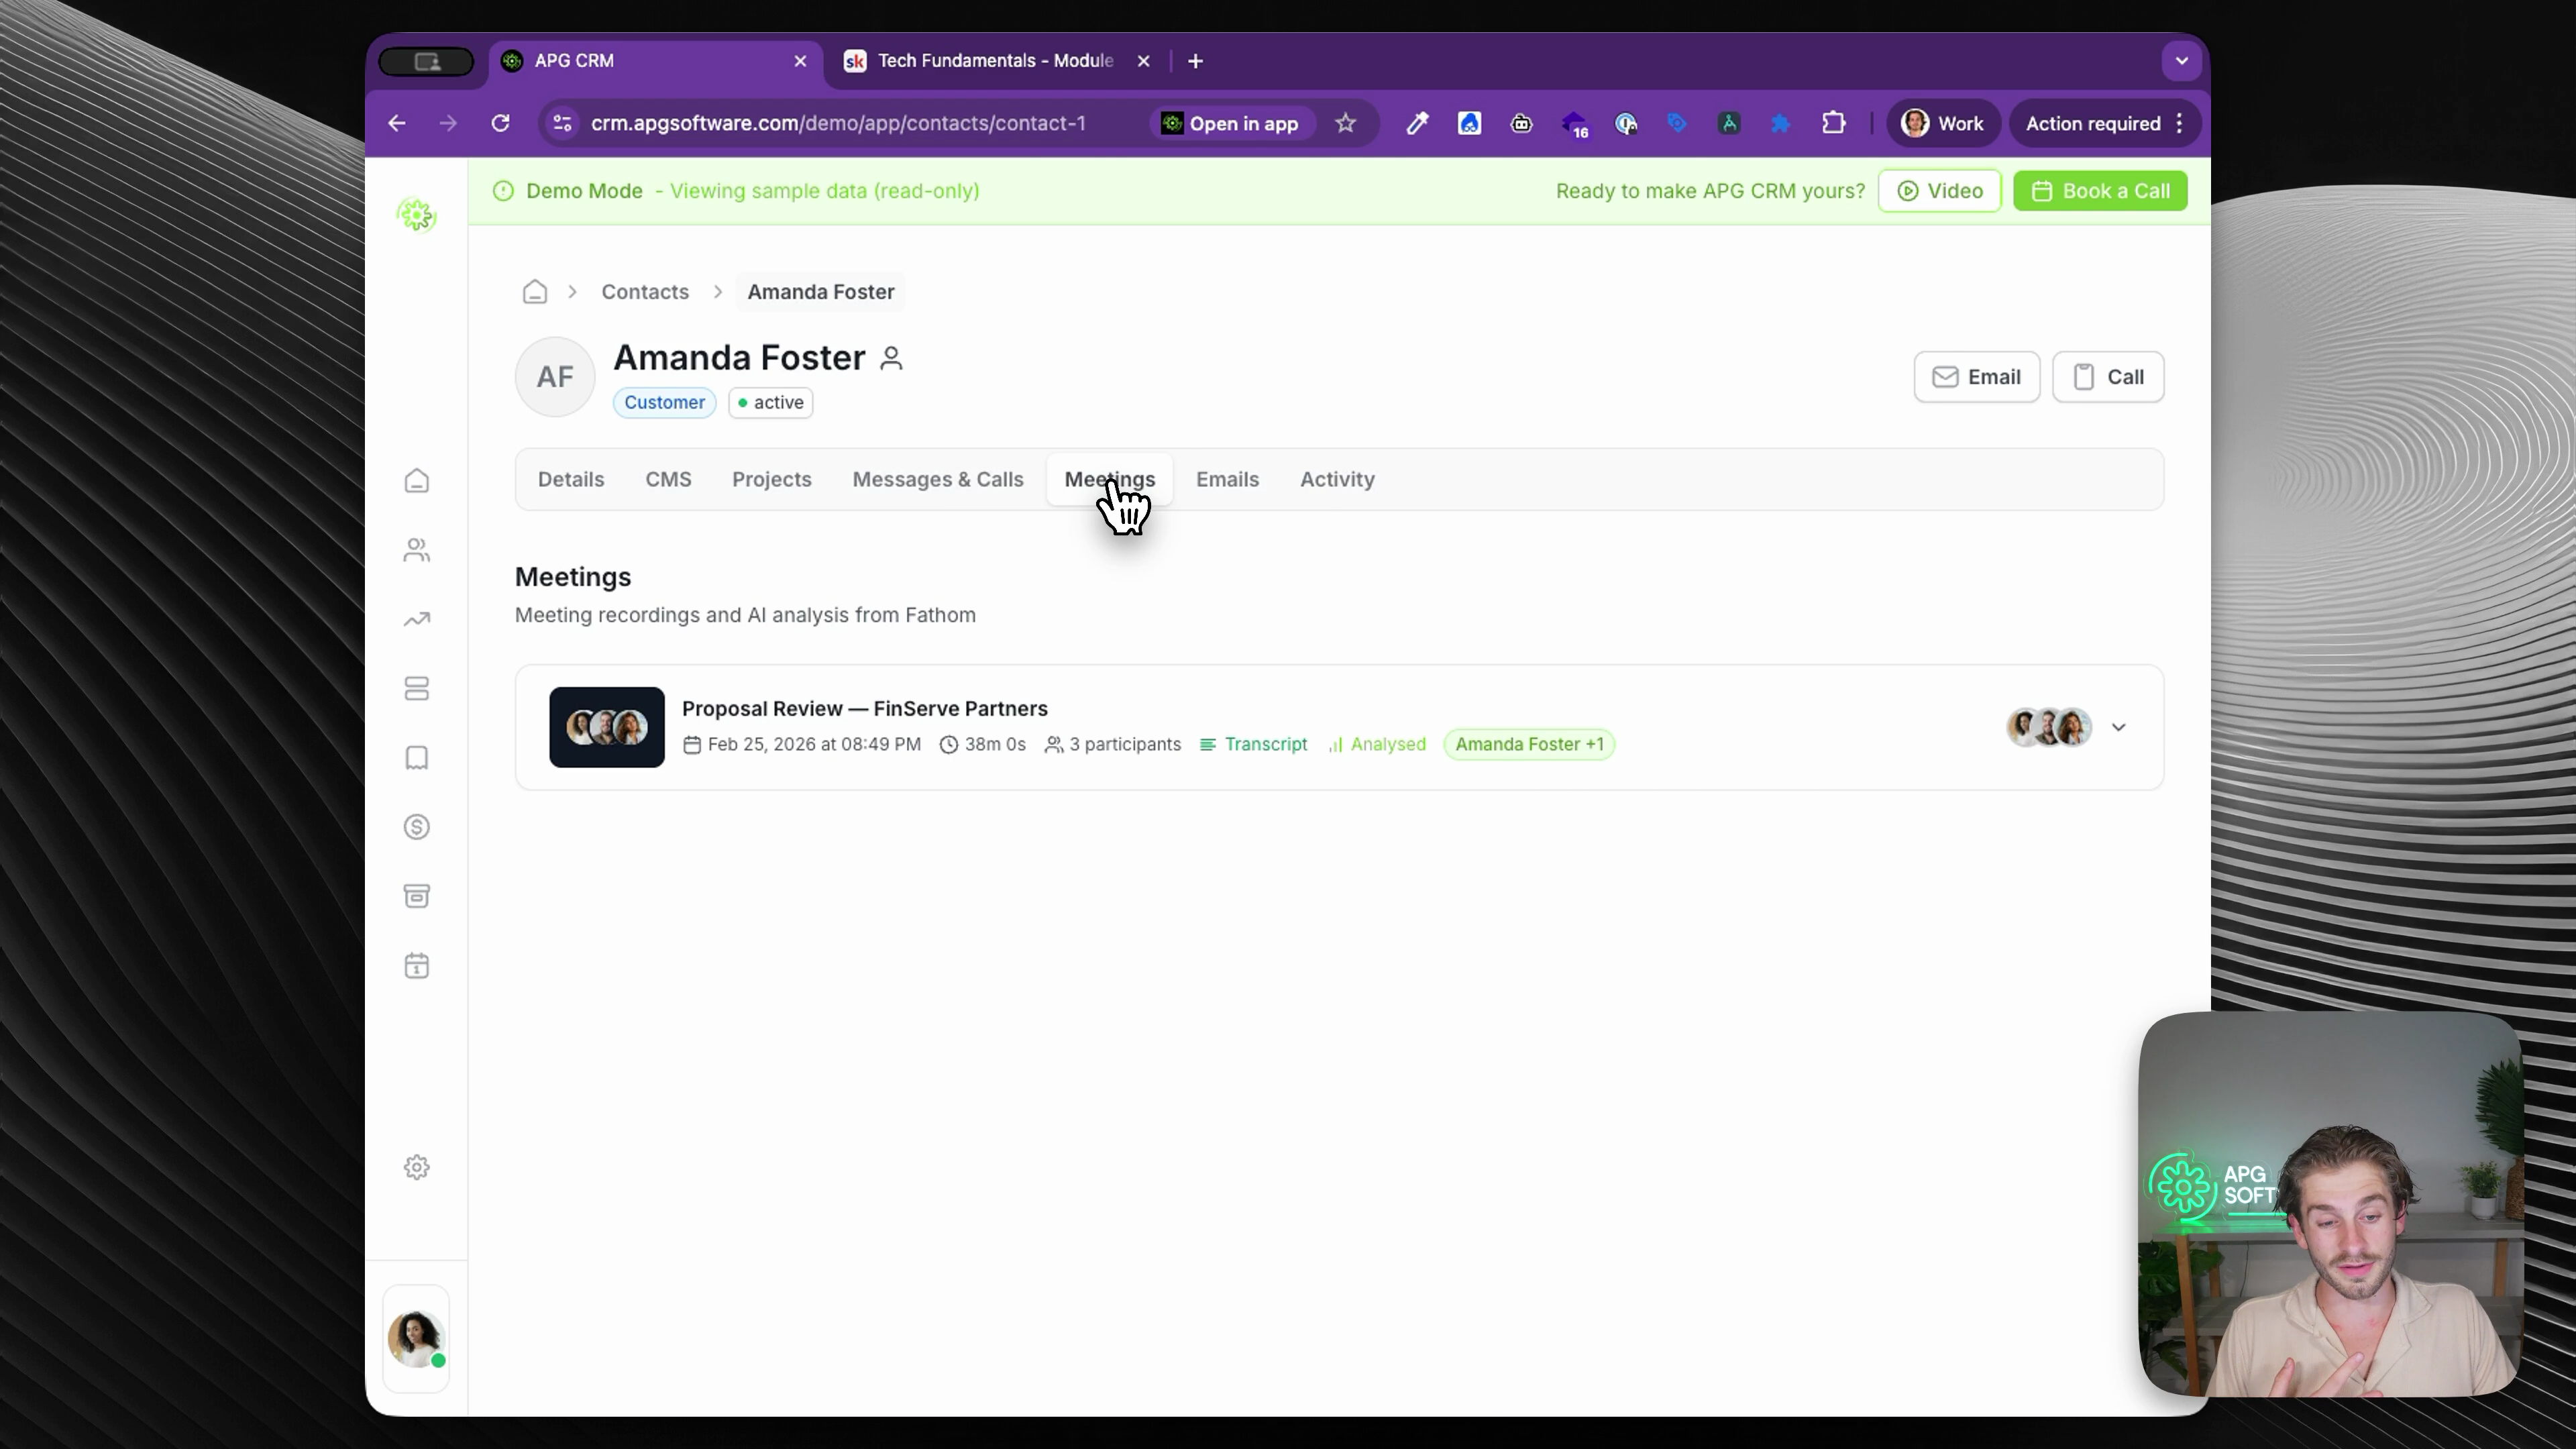This screenshot has height=1449, width=2576.
Task: Open the calendar icon in sidebar
Action: pyautogui.click(x=416, y=966)
